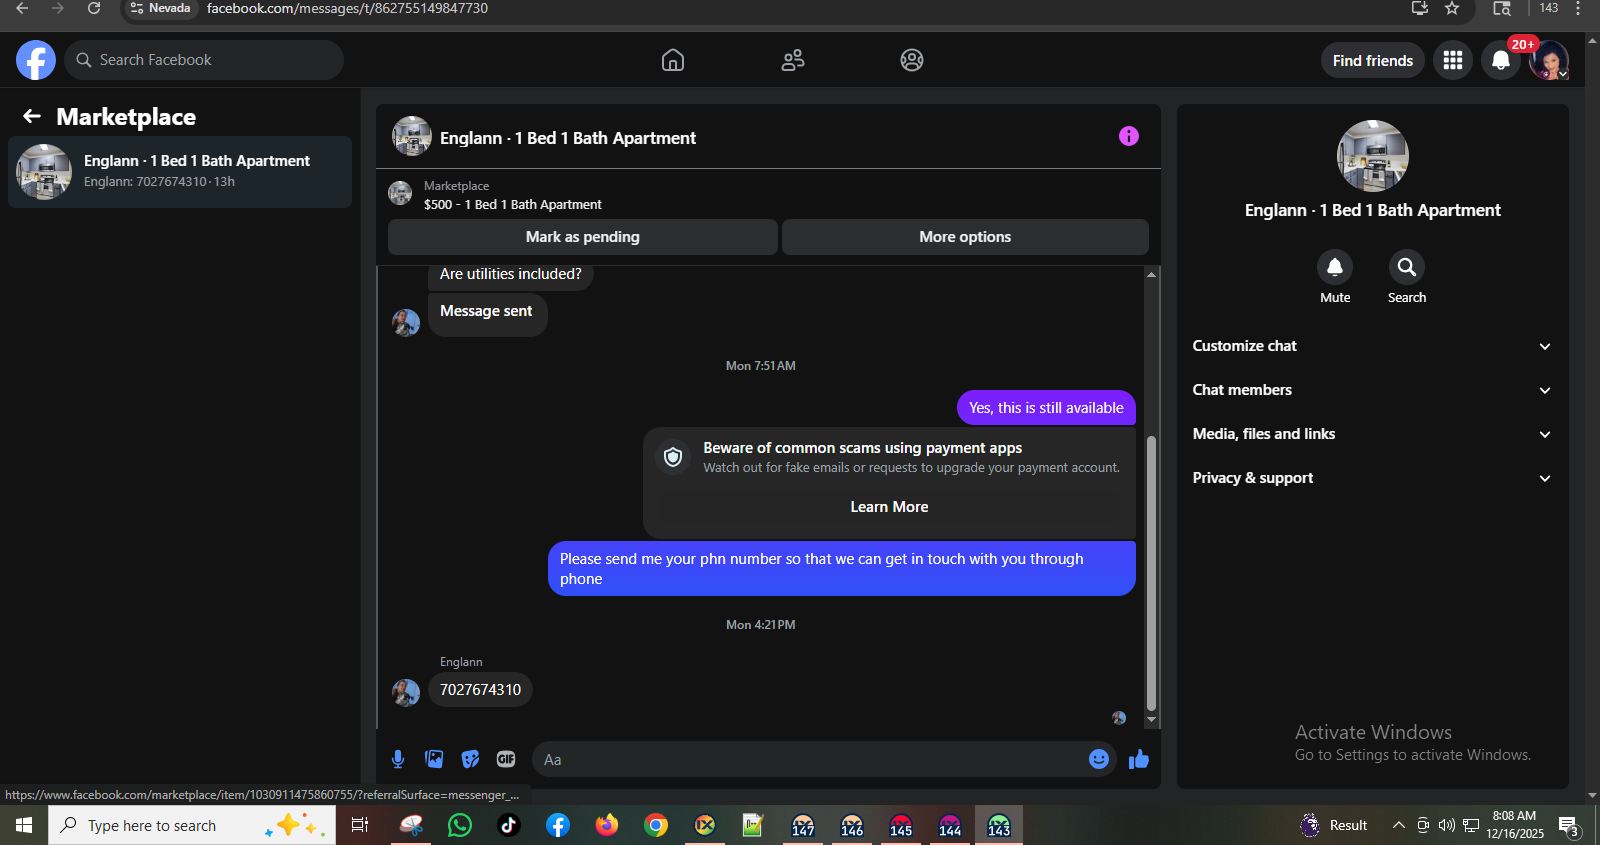Click the phone number request message
Screen dimensions: 1600x845
coord(842,569)
